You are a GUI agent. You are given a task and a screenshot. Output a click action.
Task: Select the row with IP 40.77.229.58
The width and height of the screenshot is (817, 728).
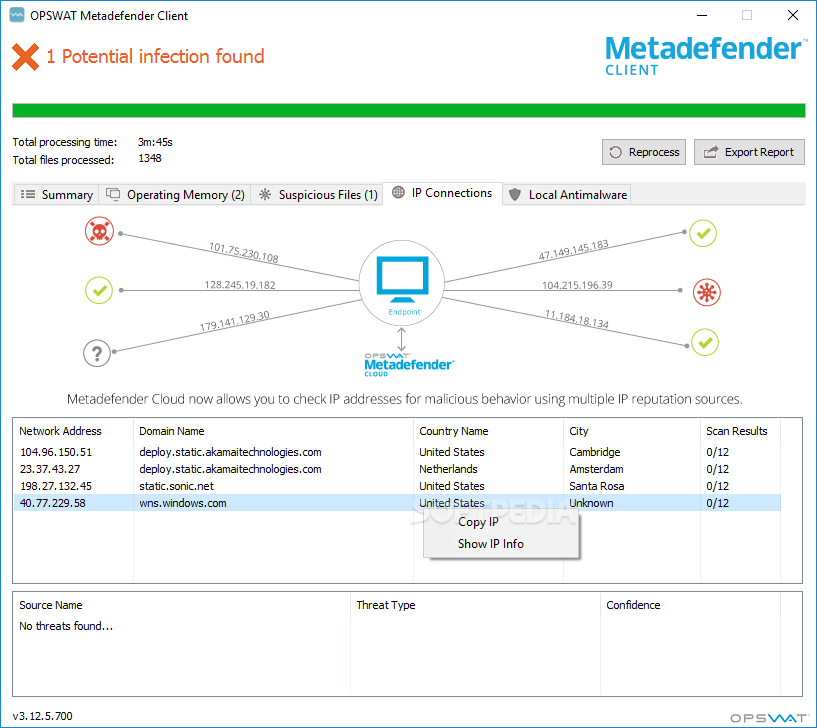pos(397,503)
